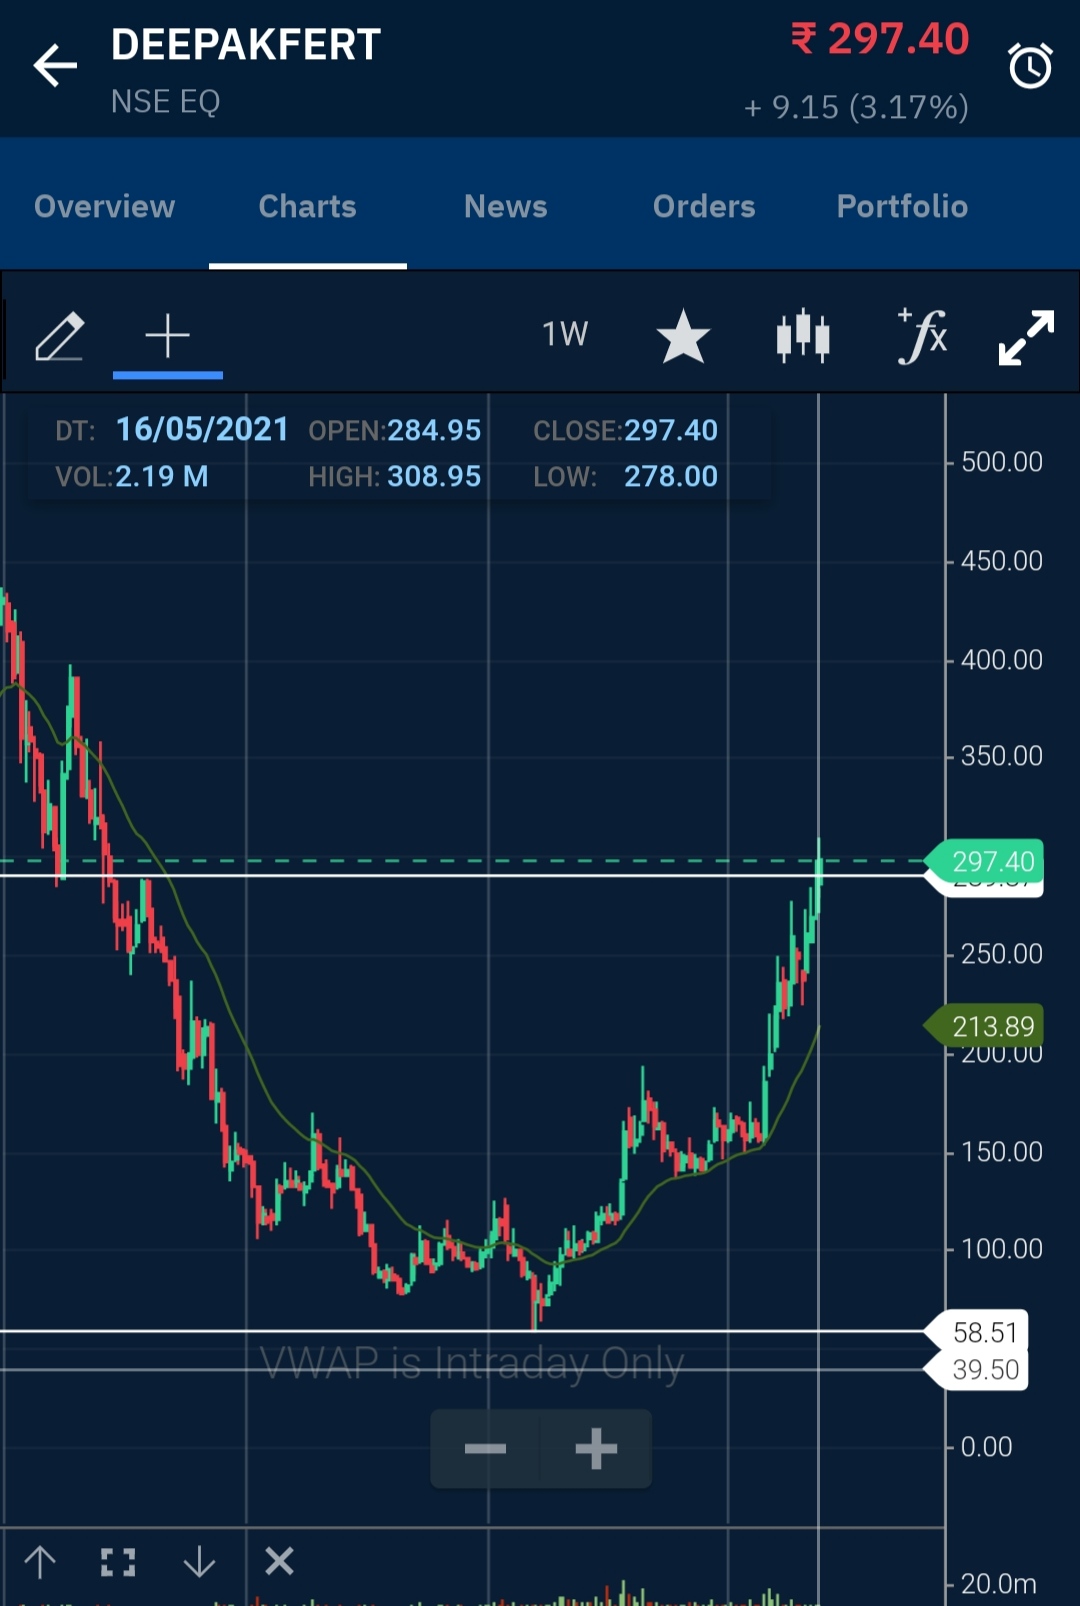Viewport: 1080px width, 1606px height.
Task: Select the pencil drawing tool
Action: pos(60,336)
